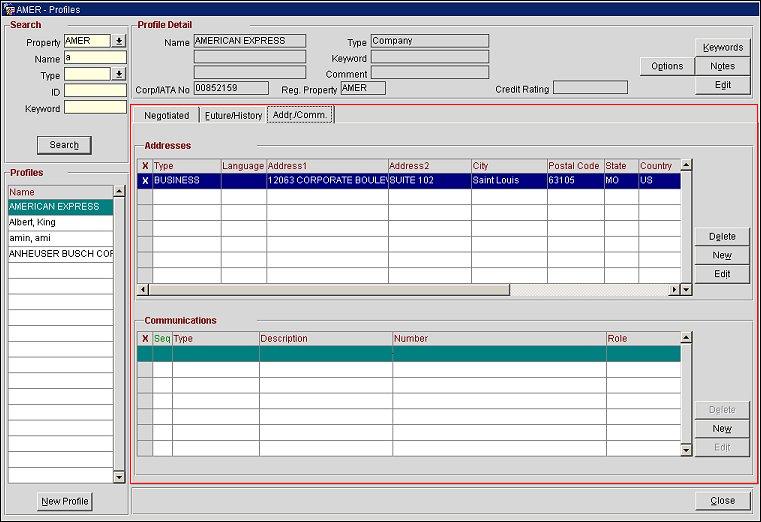Select ANHEUSER BUSCH profile entry
The height and width of the screenshot is (522, 761).
[x=60, y=254]
